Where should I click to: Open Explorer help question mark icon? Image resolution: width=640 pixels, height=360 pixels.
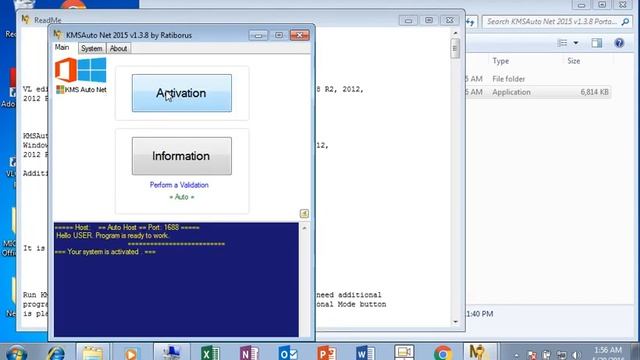click(619, 43)
